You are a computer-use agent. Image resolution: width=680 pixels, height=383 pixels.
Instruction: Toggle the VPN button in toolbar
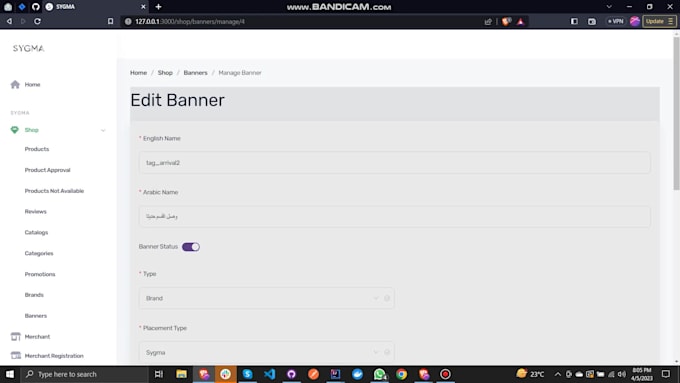click(615, 21)
